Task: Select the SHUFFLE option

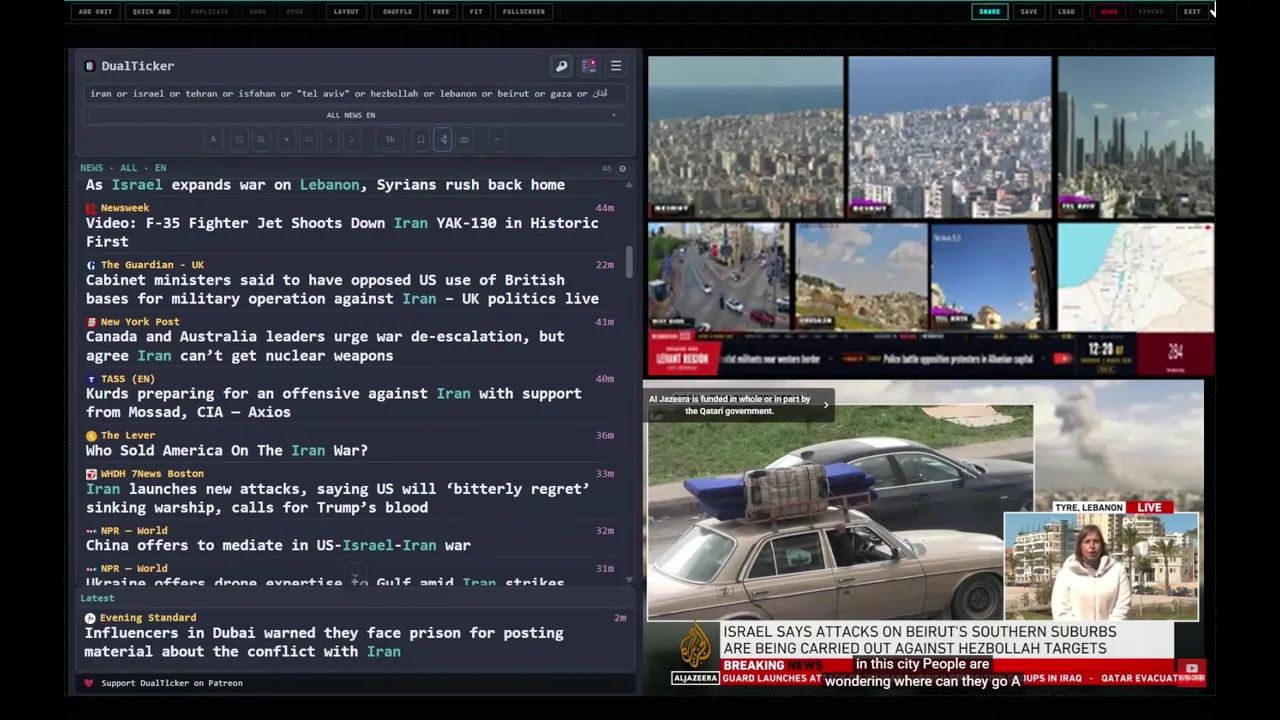Action: 397,12
